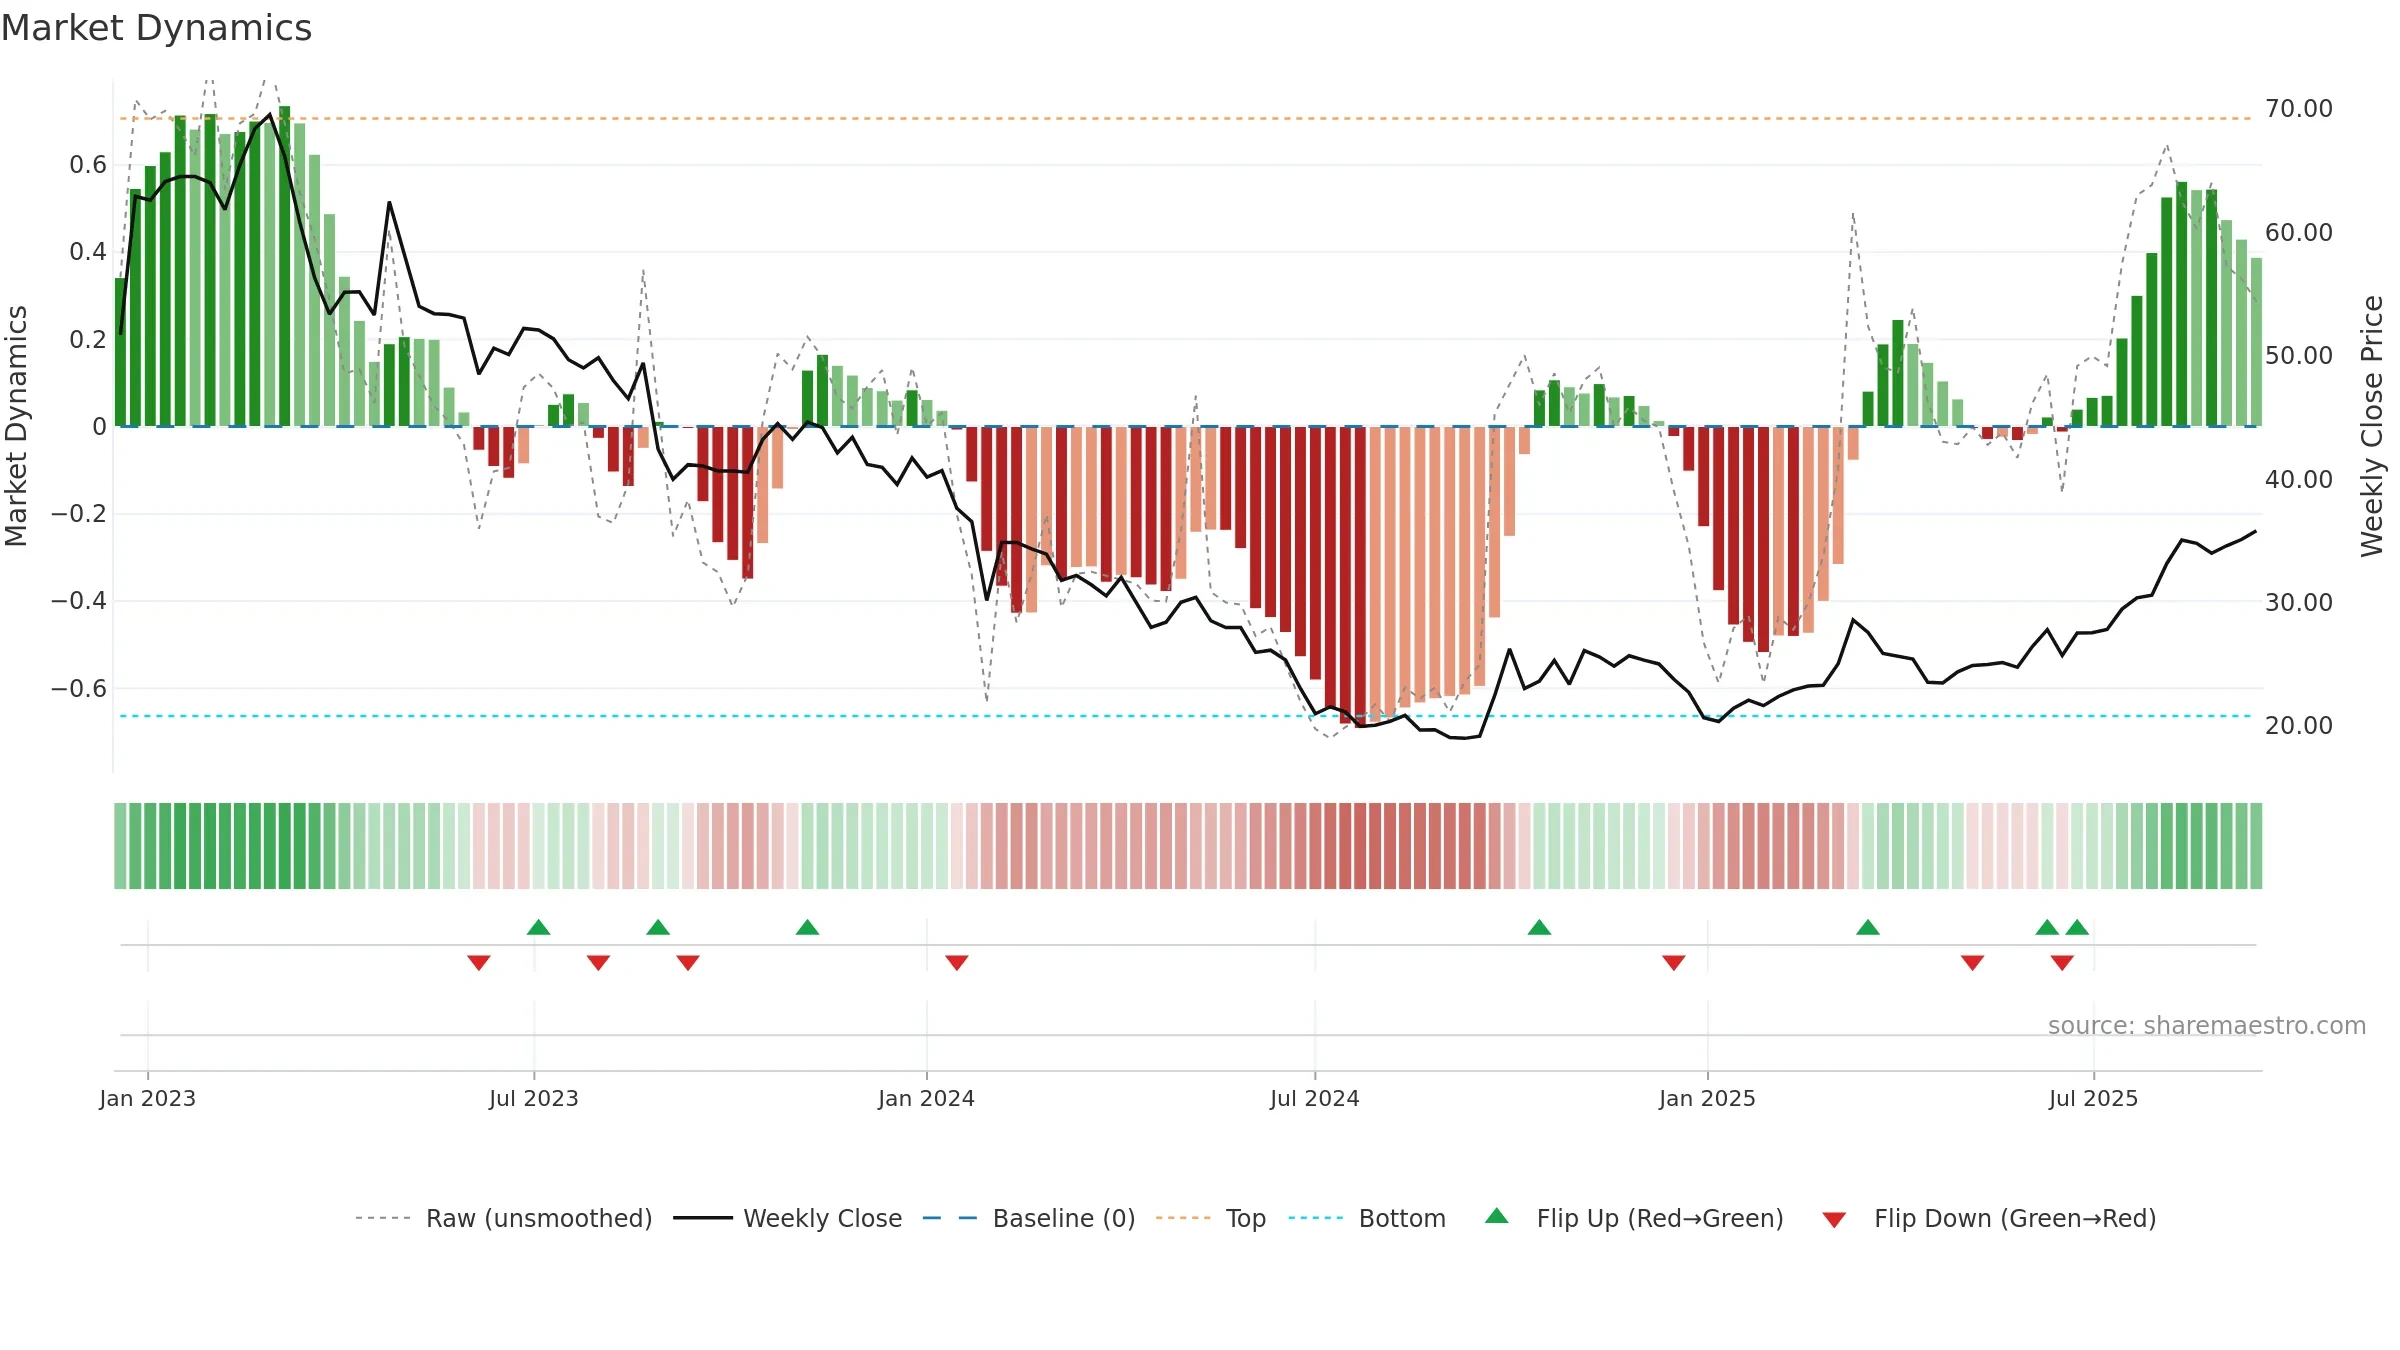The width and height of the screenshot is (2400, 1350).
Task: Click the Jul 2024 axis label
Action: [1315, 1098]
